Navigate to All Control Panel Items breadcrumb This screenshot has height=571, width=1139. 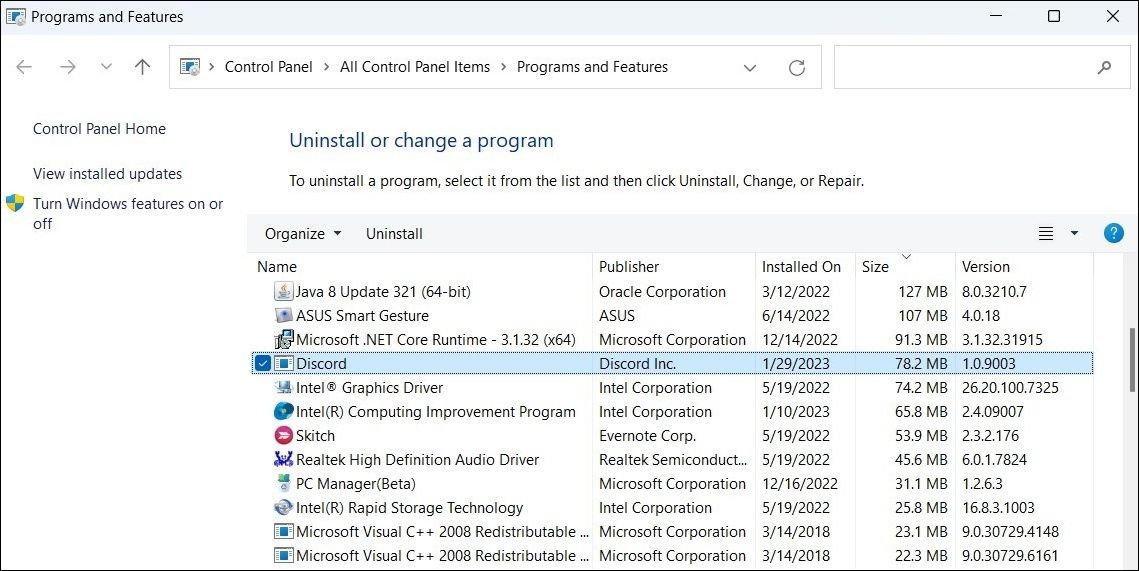415,67
